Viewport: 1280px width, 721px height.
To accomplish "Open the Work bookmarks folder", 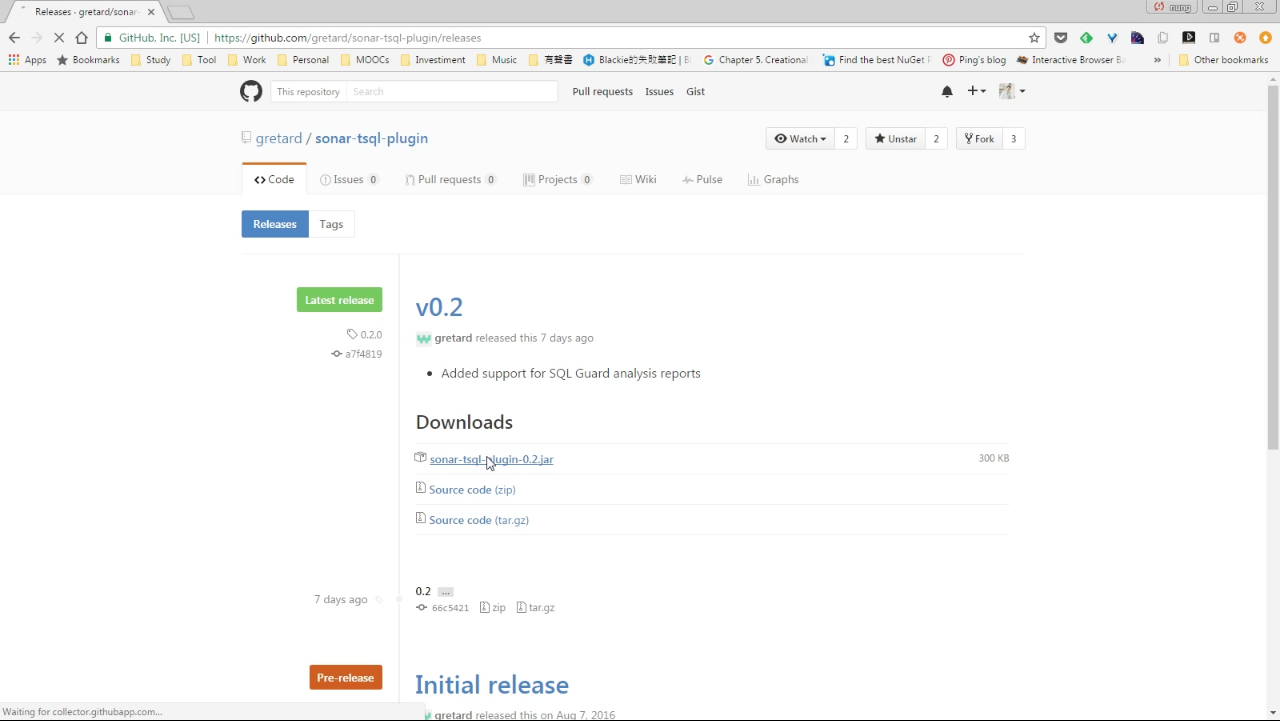I will point(246,60).
